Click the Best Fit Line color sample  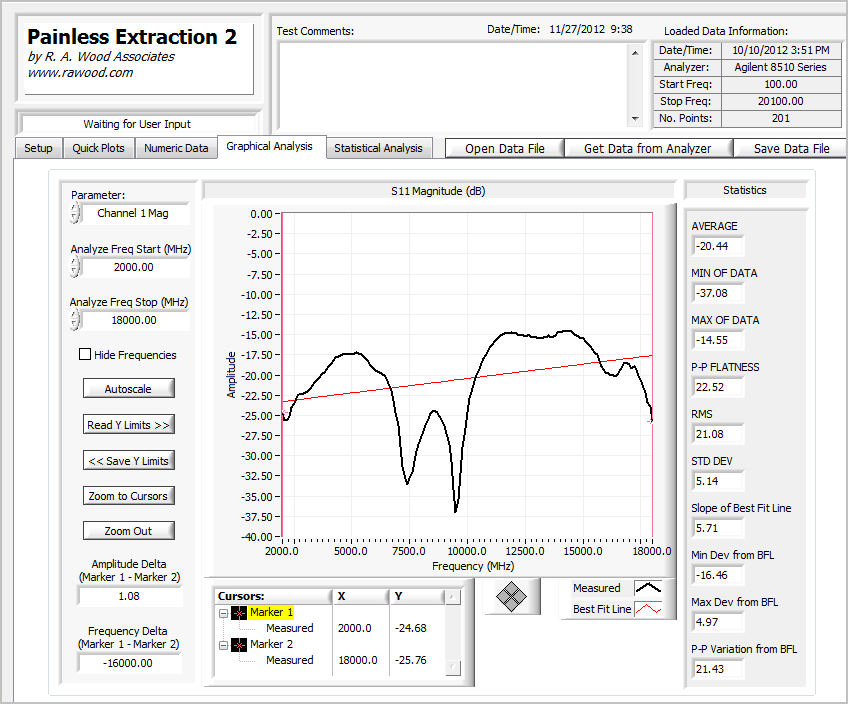[648, 609]
